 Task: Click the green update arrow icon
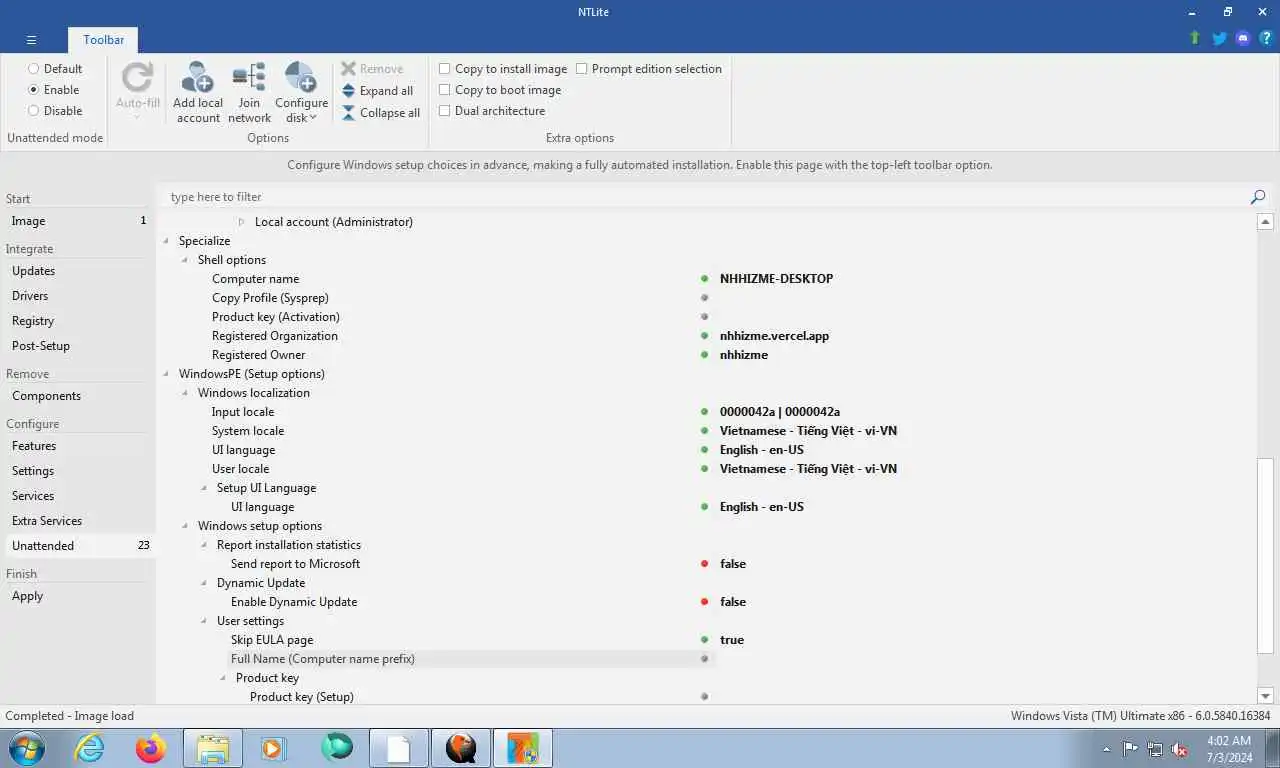click(1194, 38)
